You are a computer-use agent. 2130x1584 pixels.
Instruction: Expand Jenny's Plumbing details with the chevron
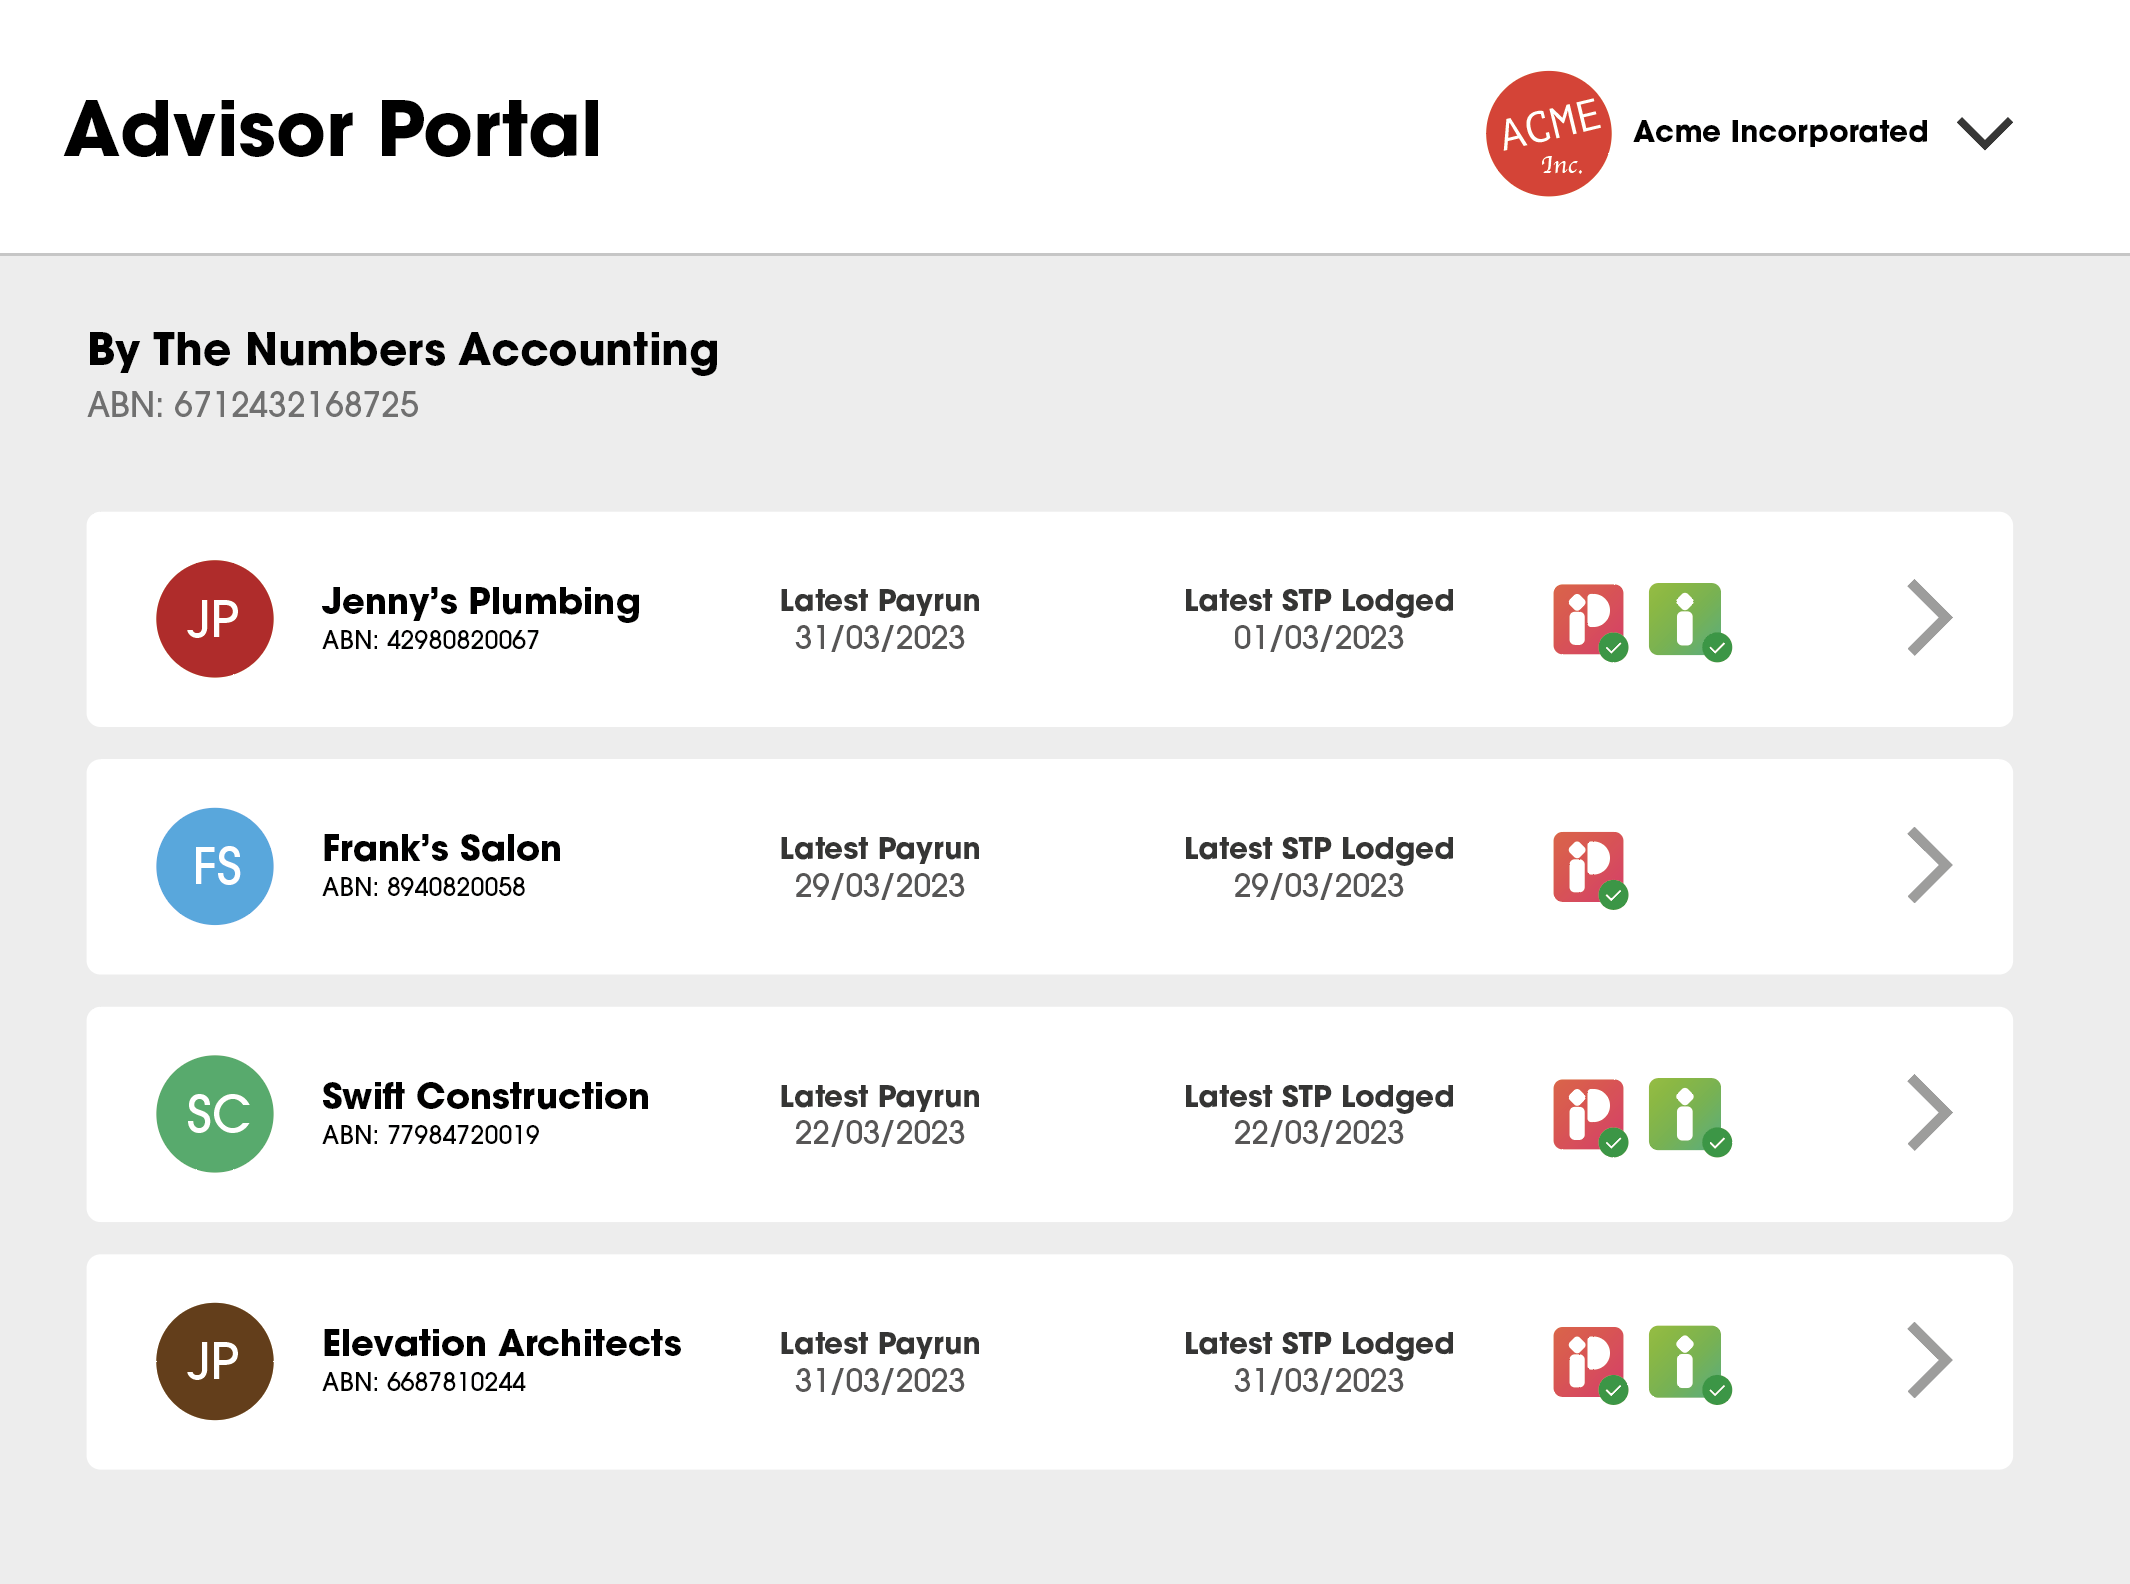pyautogui.click(x=1928, y=618)
